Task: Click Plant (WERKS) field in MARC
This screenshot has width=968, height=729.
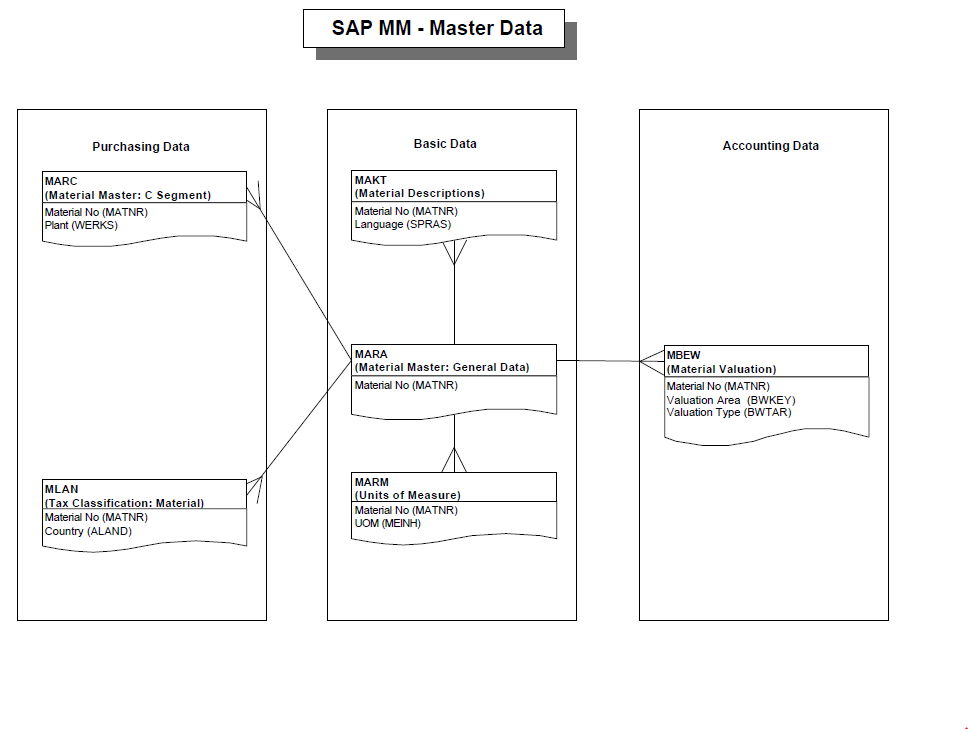Action: click(x=81, y=225)
